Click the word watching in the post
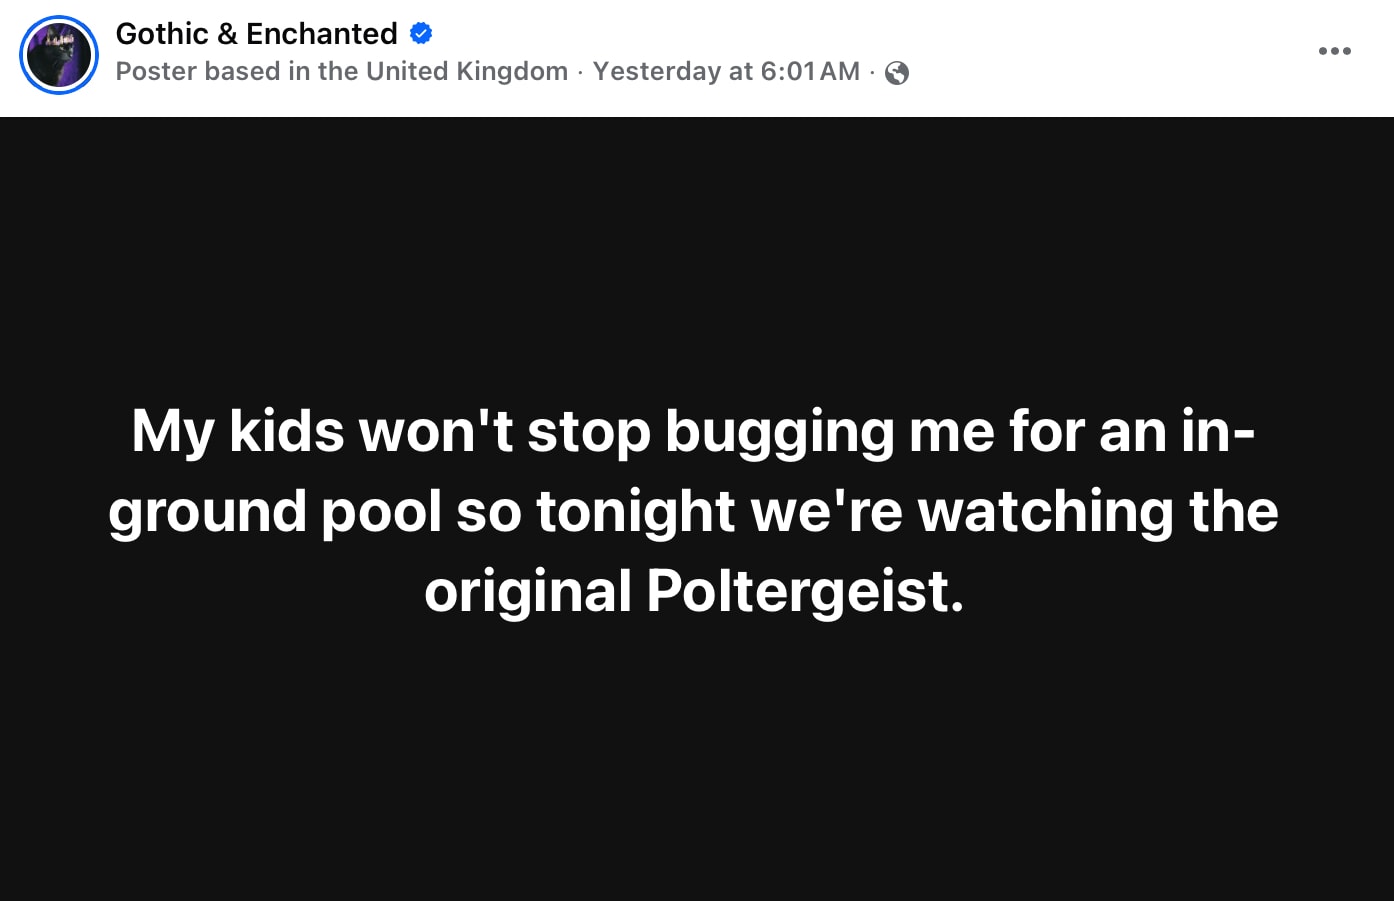The height and width of the screenshot is (901, 1394). point(1045,512)
